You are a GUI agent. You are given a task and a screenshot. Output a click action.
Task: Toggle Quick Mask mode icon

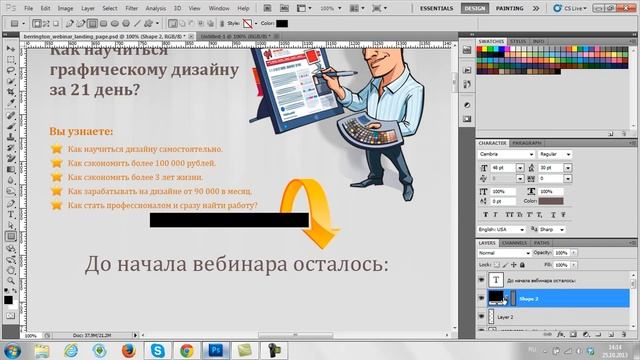11,316
